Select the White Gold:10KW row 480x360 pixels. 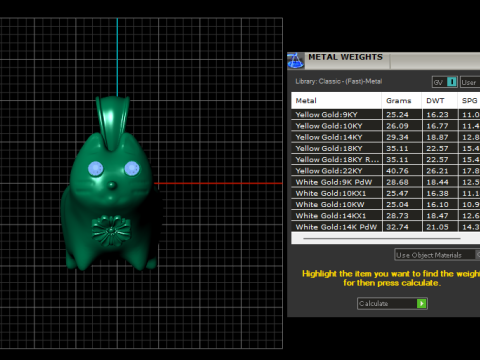click(386, 205)
